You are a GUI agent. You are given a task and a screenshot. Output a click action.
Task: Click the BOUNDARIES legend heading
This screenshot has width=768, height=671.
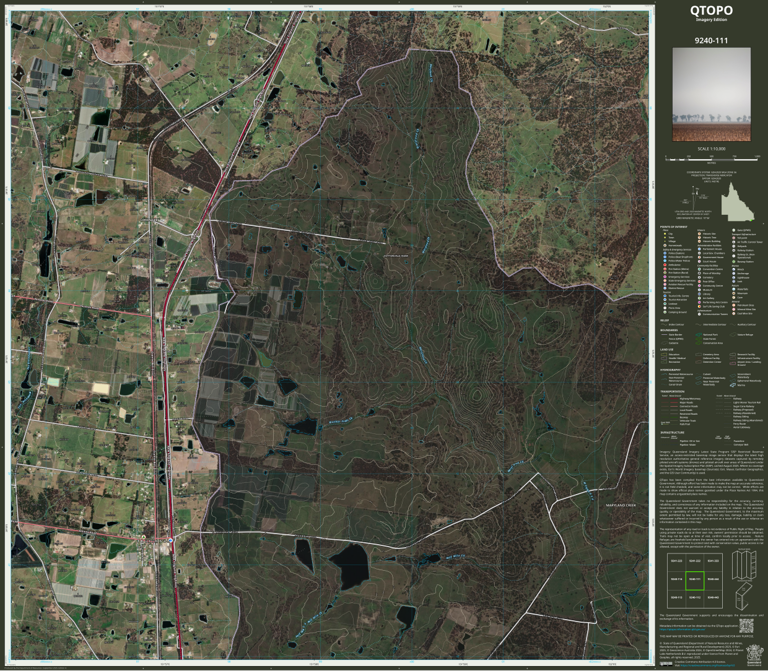[669, 330]
